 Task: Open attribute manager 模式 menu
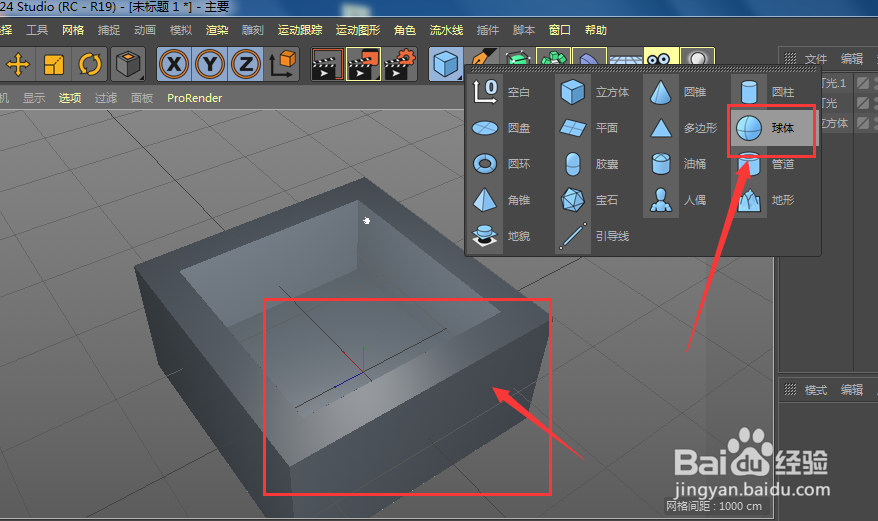click(x=816, y=390)
